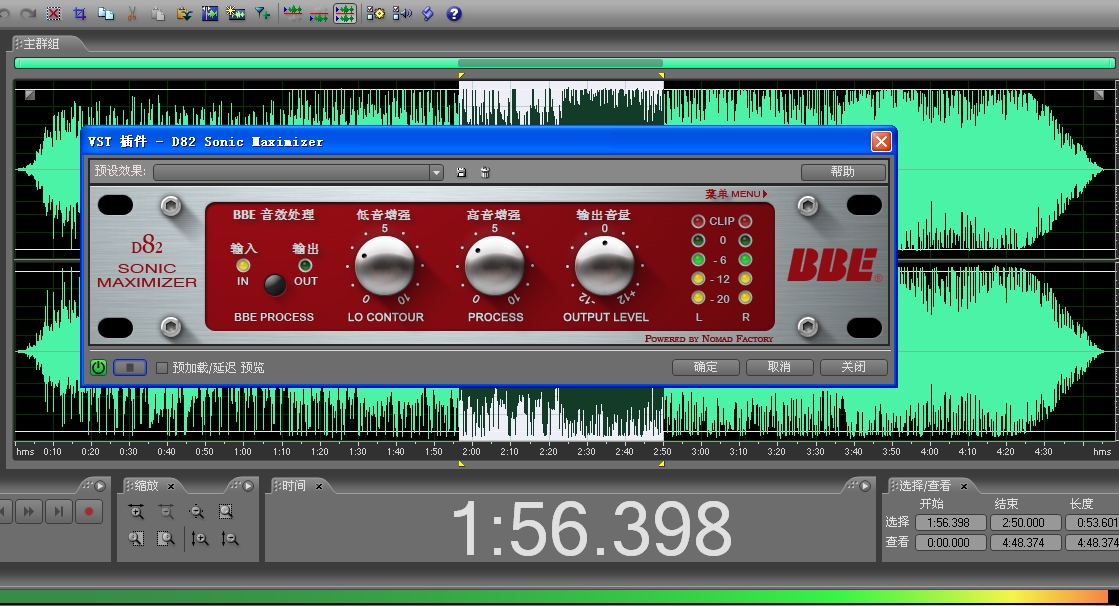Close the 时间 panel tab
This screenshot has height=606, width=1119.
[319, 486]
